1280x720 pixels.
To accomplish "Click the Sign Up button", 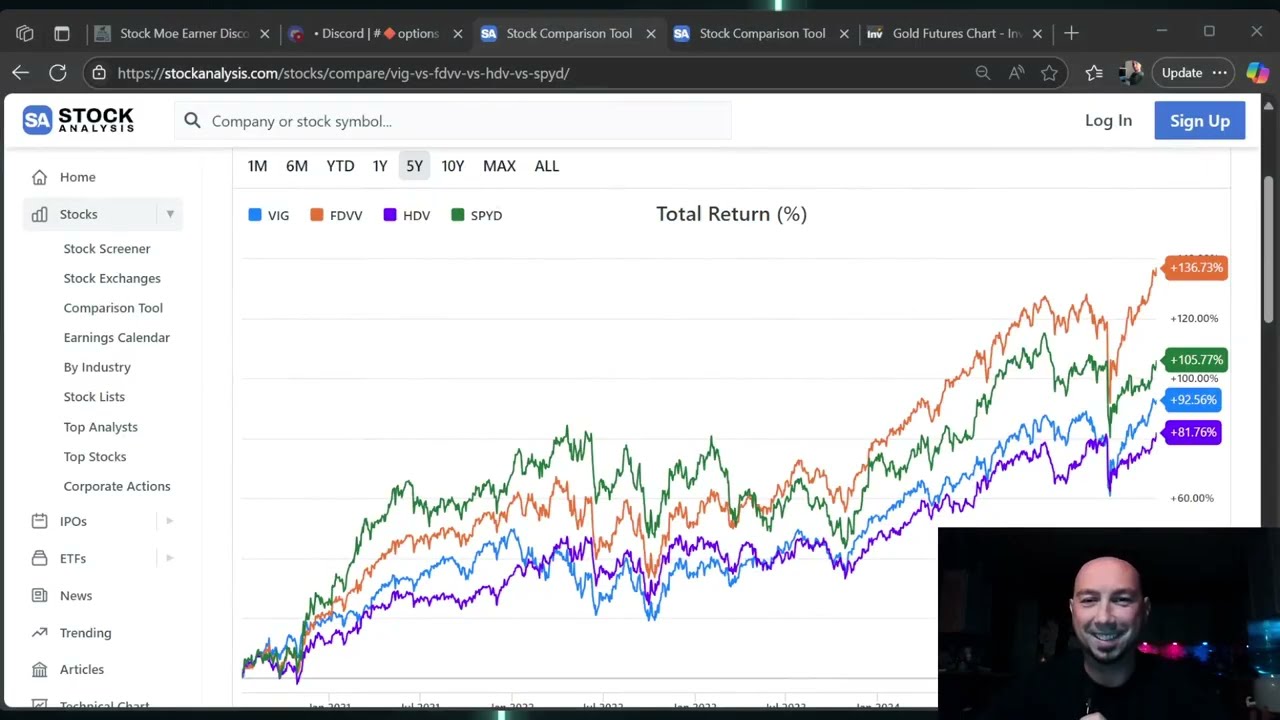I will 1200,121.
